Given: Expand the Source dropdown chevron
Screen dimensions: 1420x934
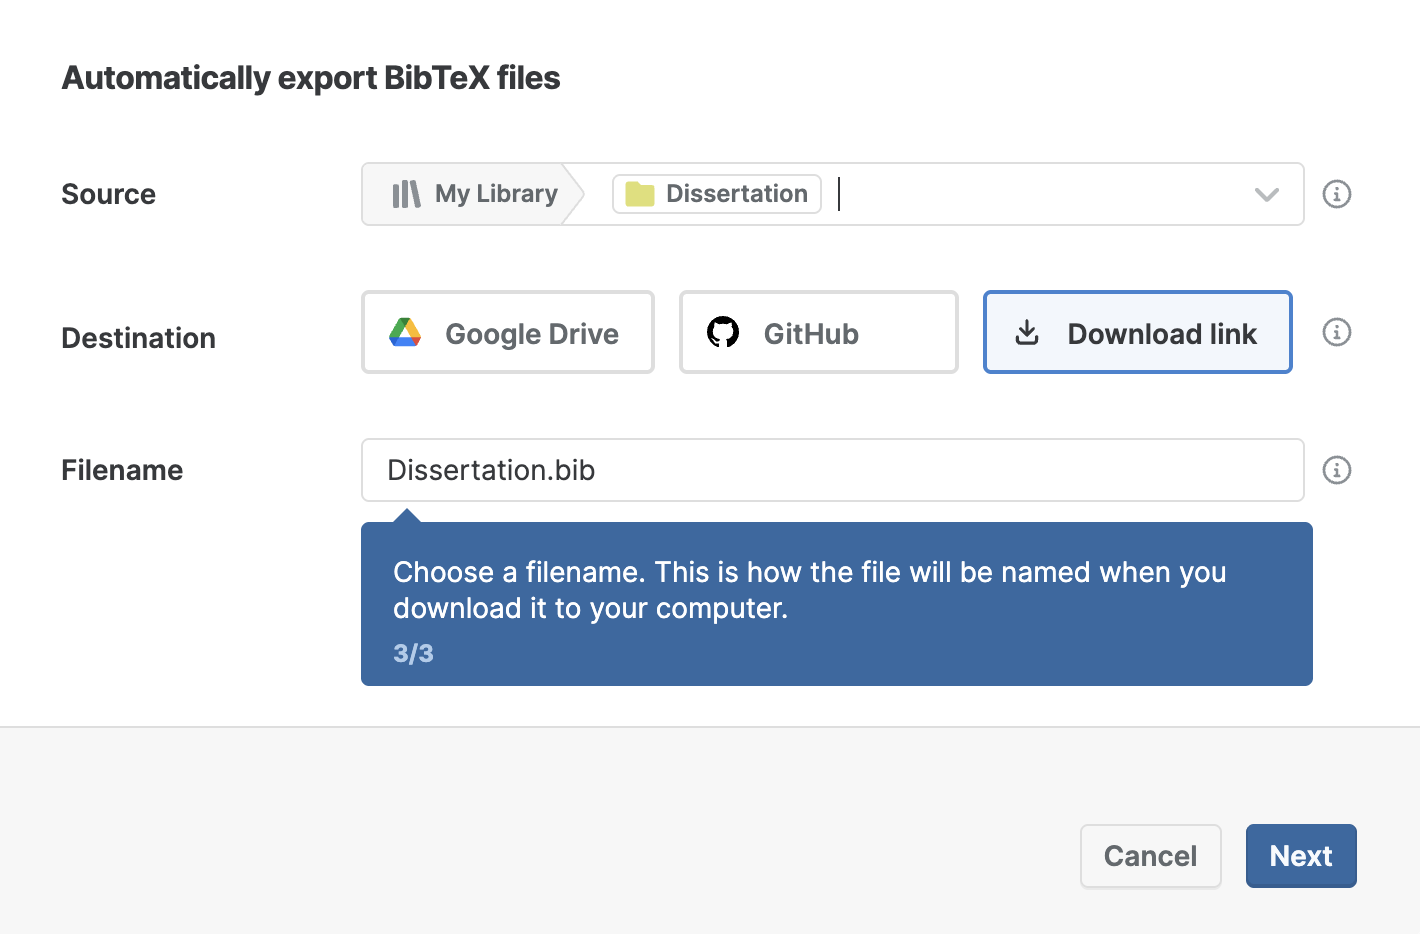Looking at the screenshot, I should (1266, 194).
